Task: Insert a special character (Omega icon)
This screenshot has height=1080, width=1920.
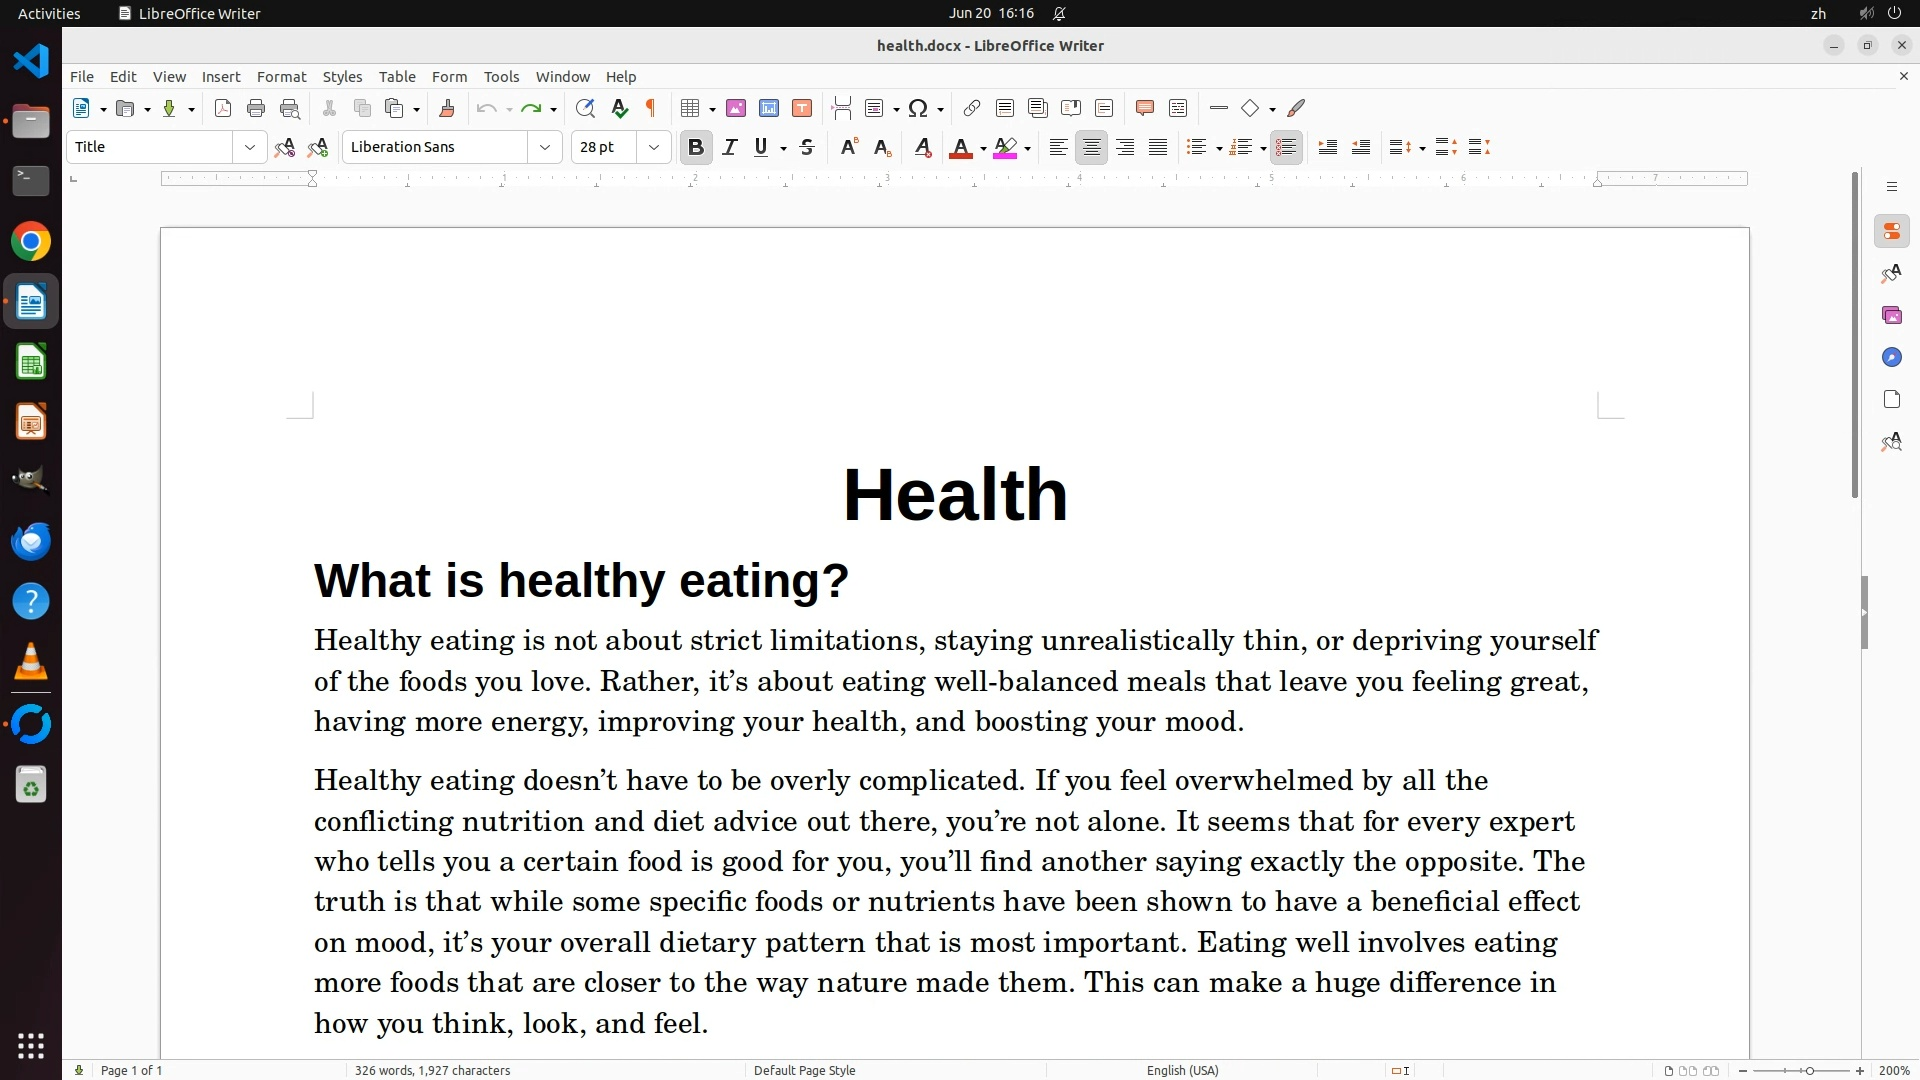Action: click(917, 109)
